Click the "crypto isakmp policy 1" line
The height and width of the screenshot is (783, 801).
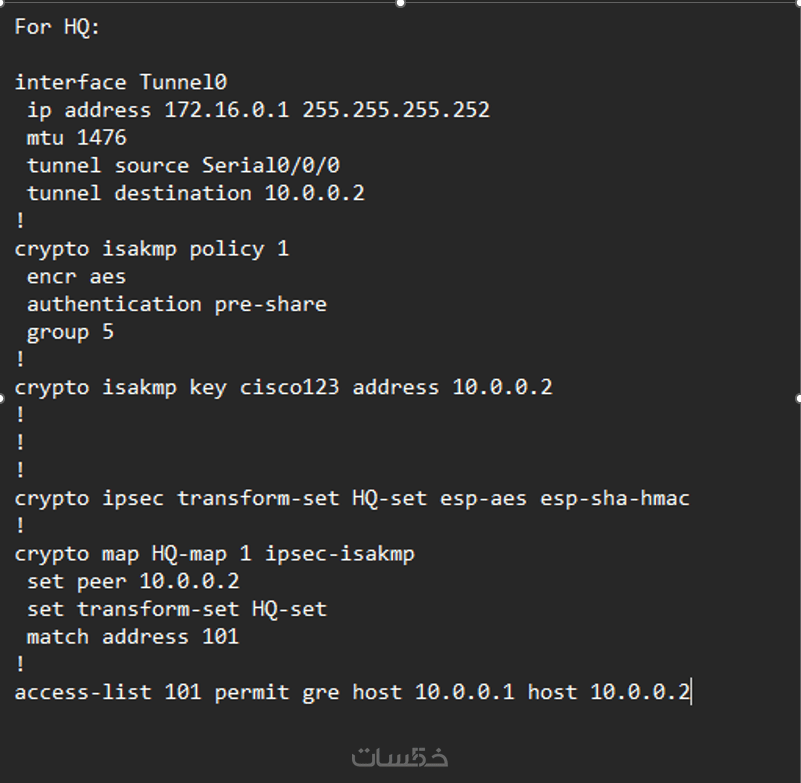151,248
